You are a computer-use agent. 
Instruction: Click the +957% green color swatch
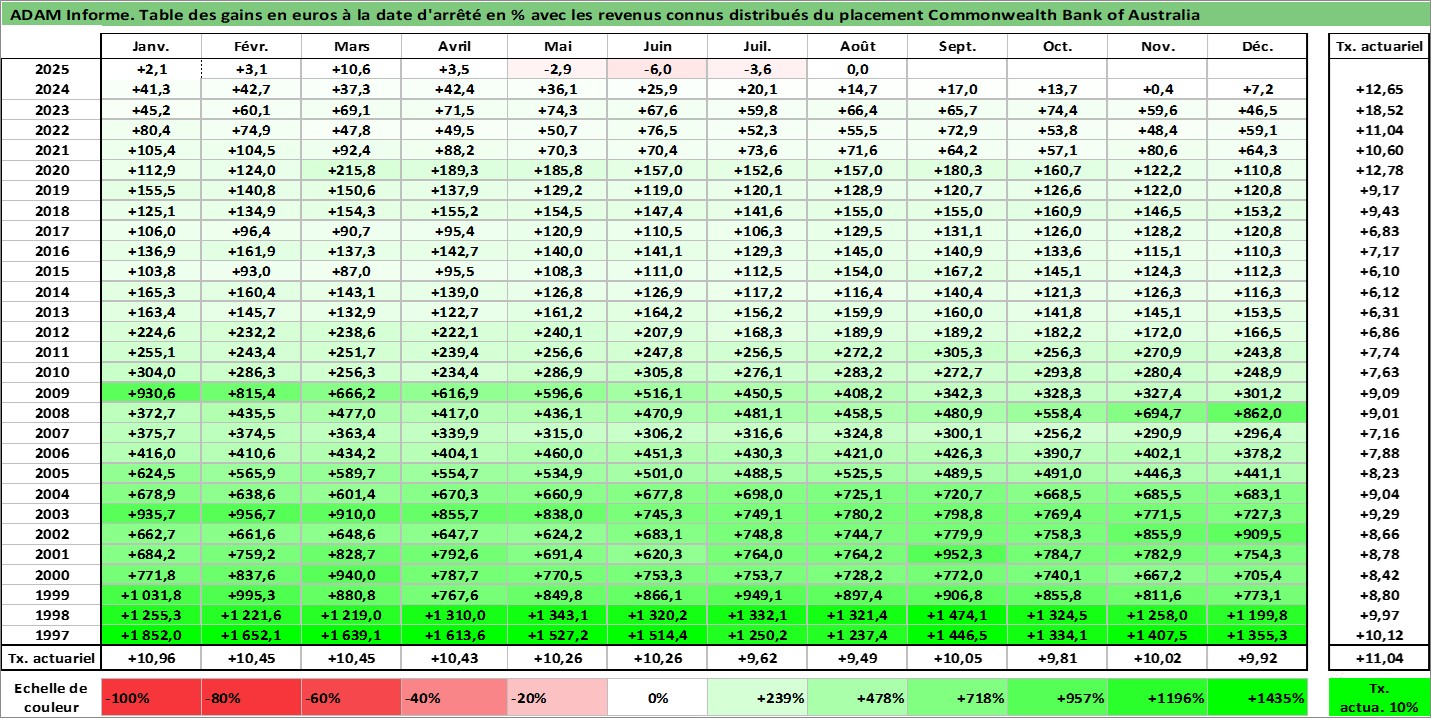[x=1057, y=698]
